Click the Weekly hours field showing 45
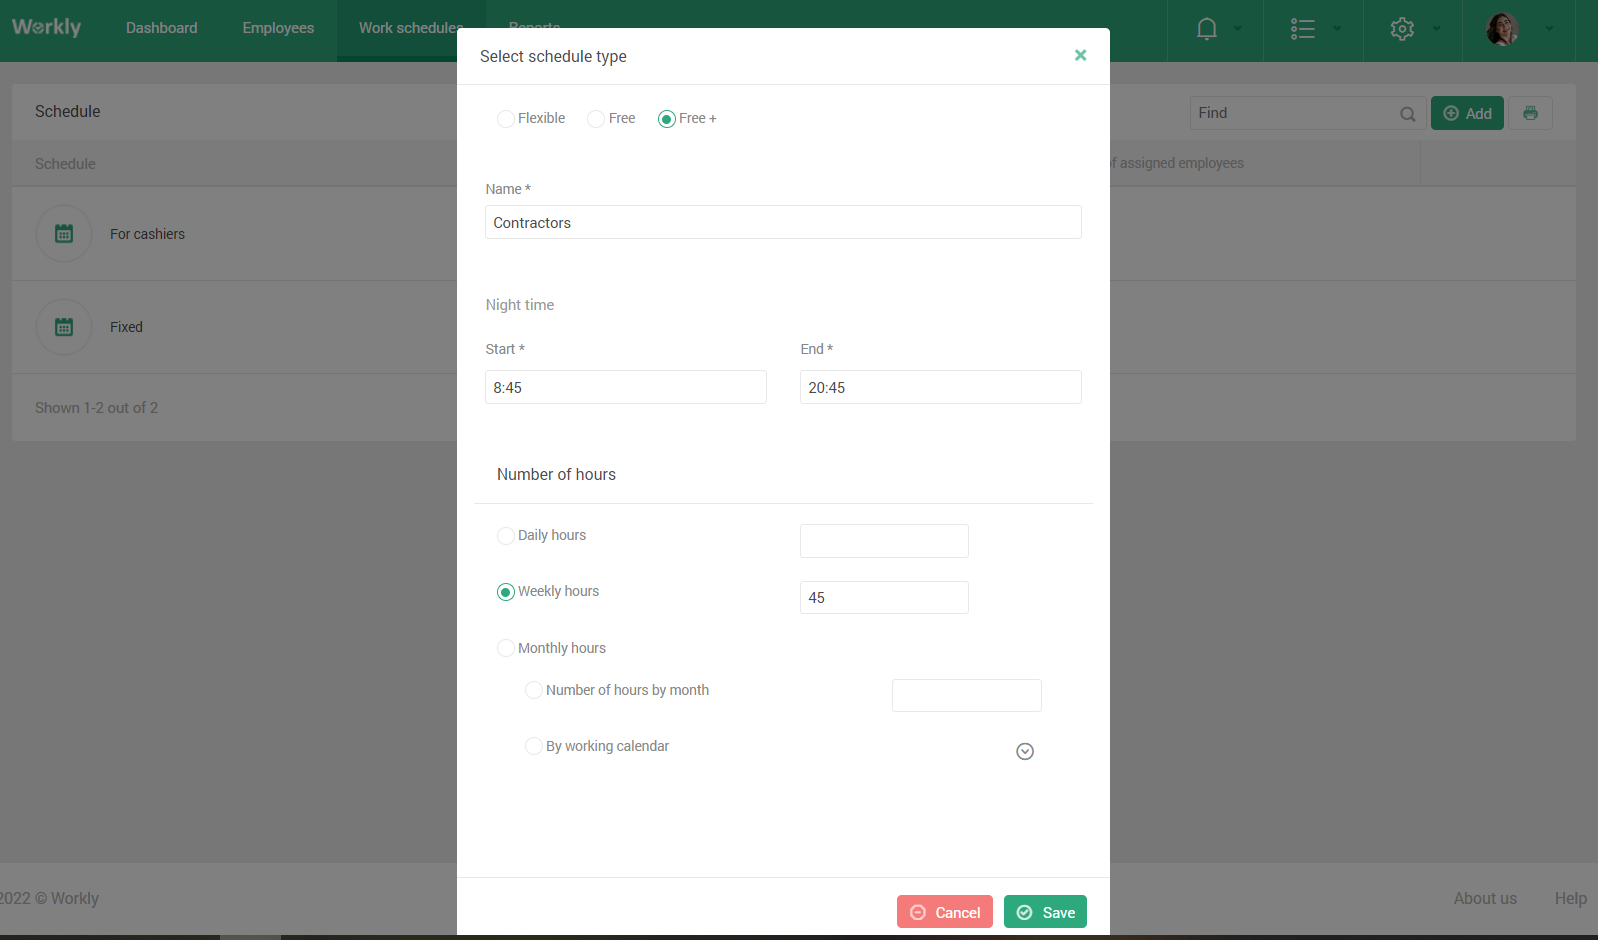The image size is (1598, 940). (x=884, y=597)
